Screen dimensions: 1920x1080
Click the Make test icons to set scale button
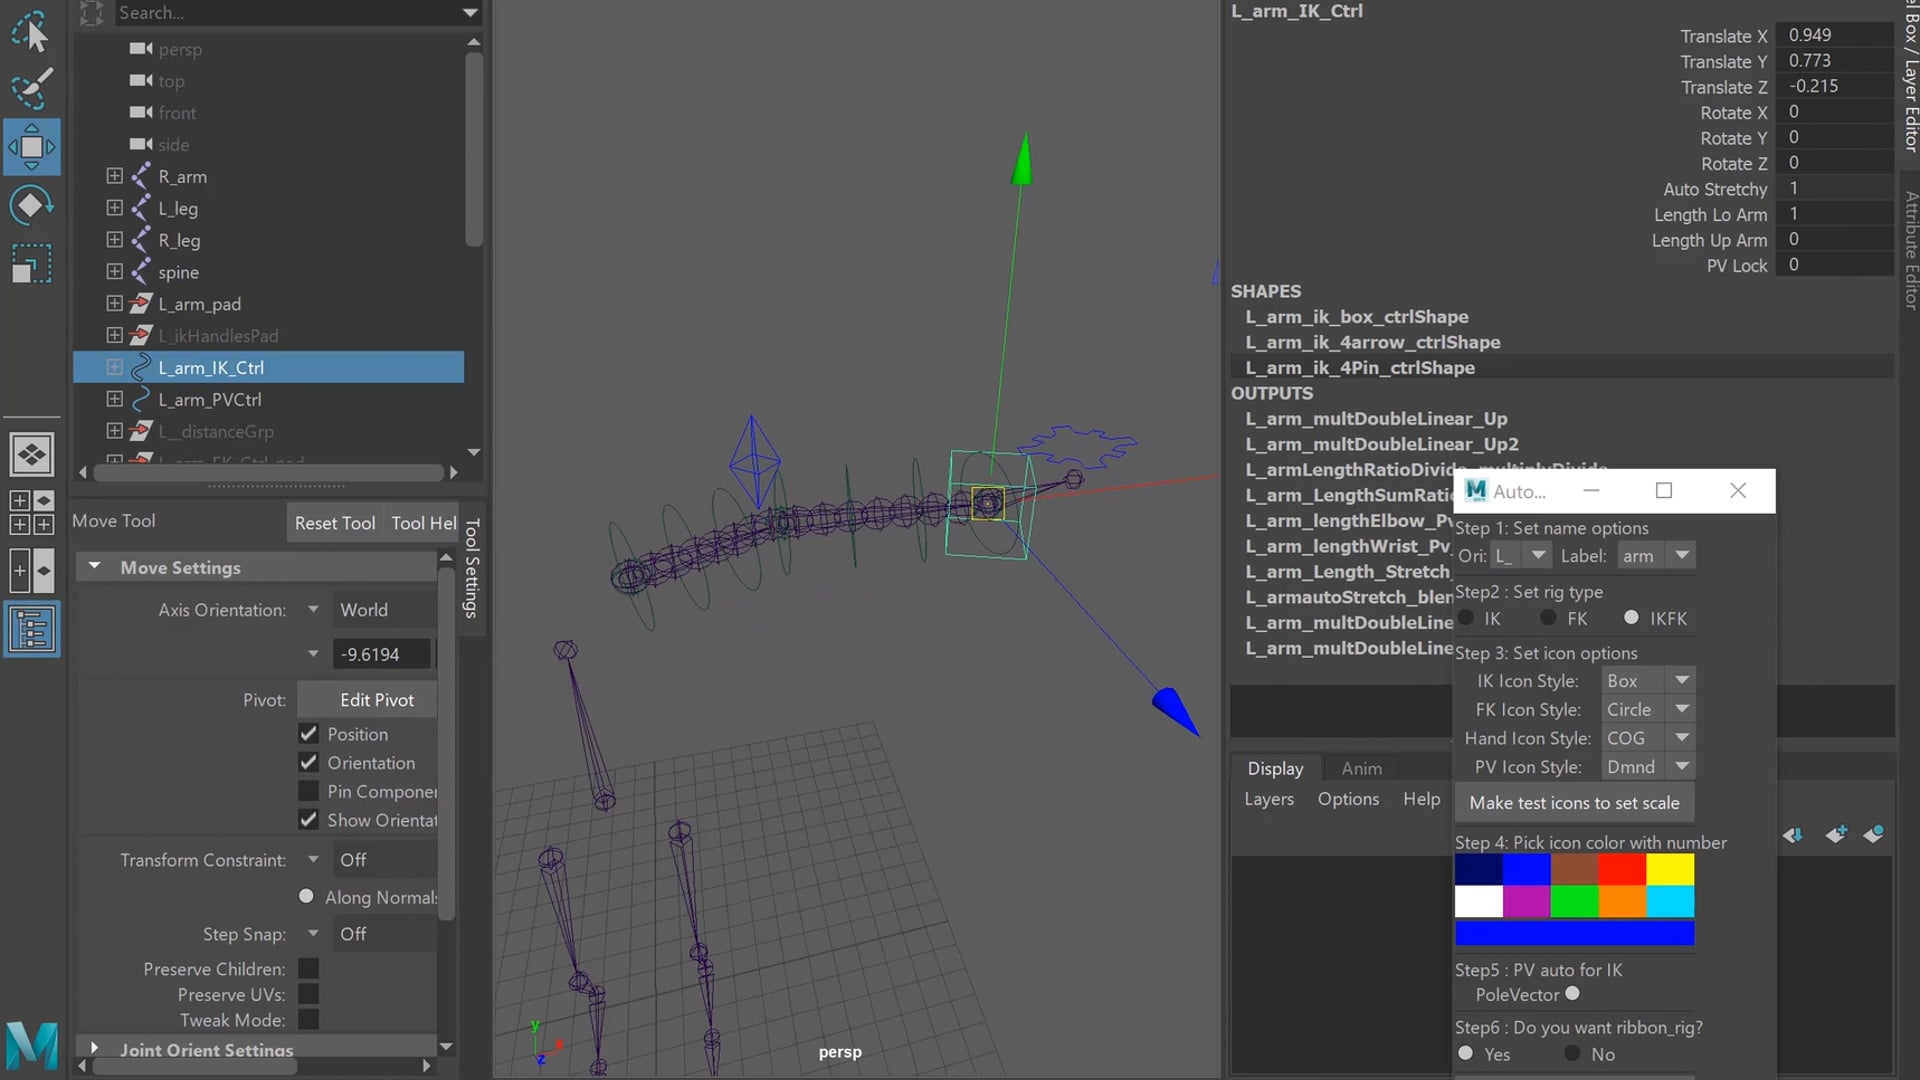(x=1573, y=802)
